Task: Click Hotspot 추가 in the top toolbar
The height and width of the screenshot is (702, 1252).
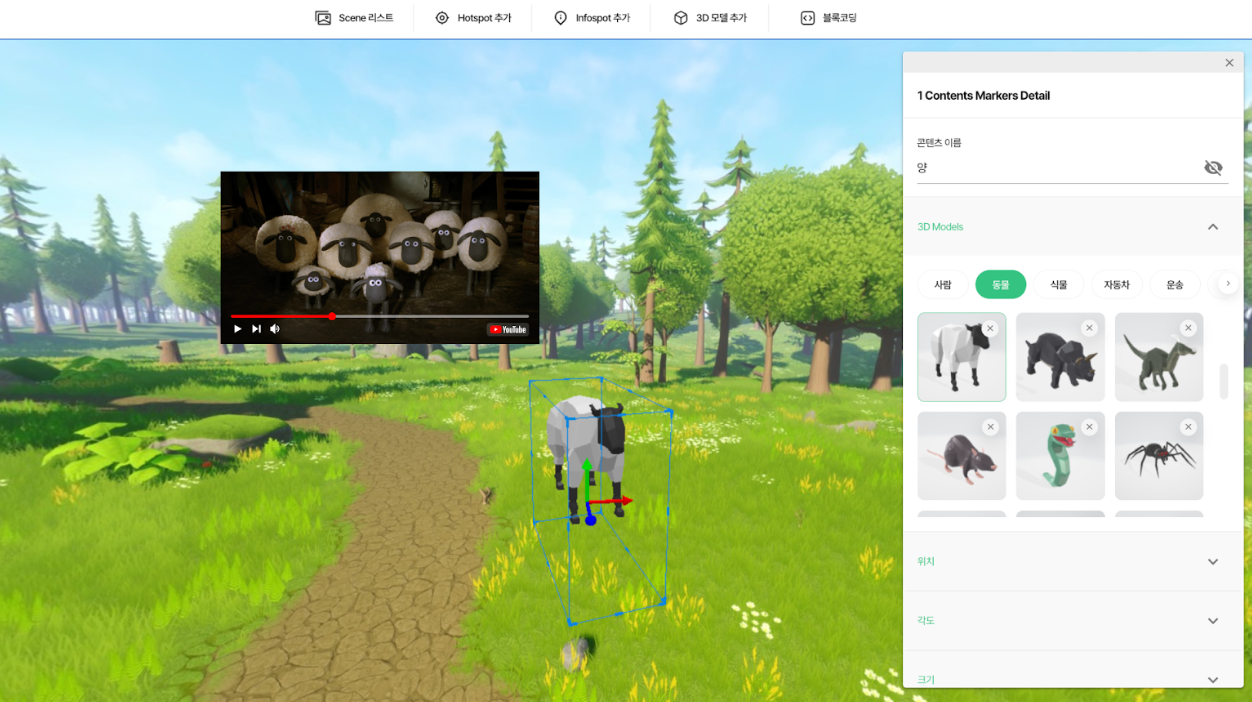Action: click(473, 18)
